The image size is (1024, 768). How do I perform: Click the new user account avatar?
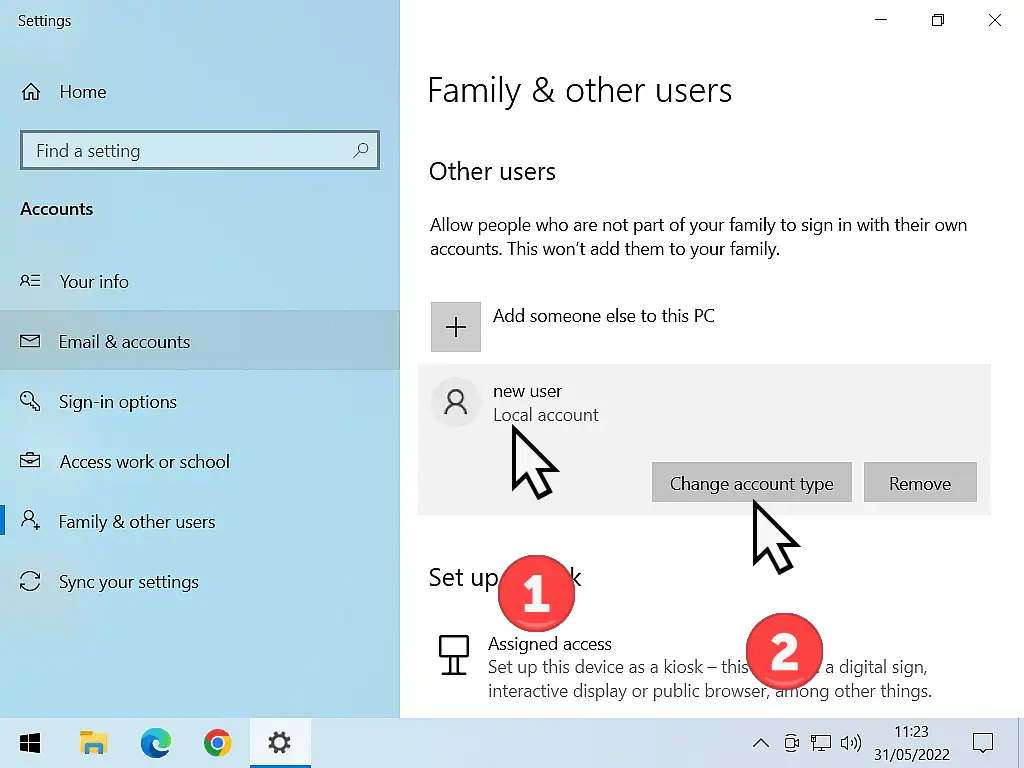pos(456,402)
